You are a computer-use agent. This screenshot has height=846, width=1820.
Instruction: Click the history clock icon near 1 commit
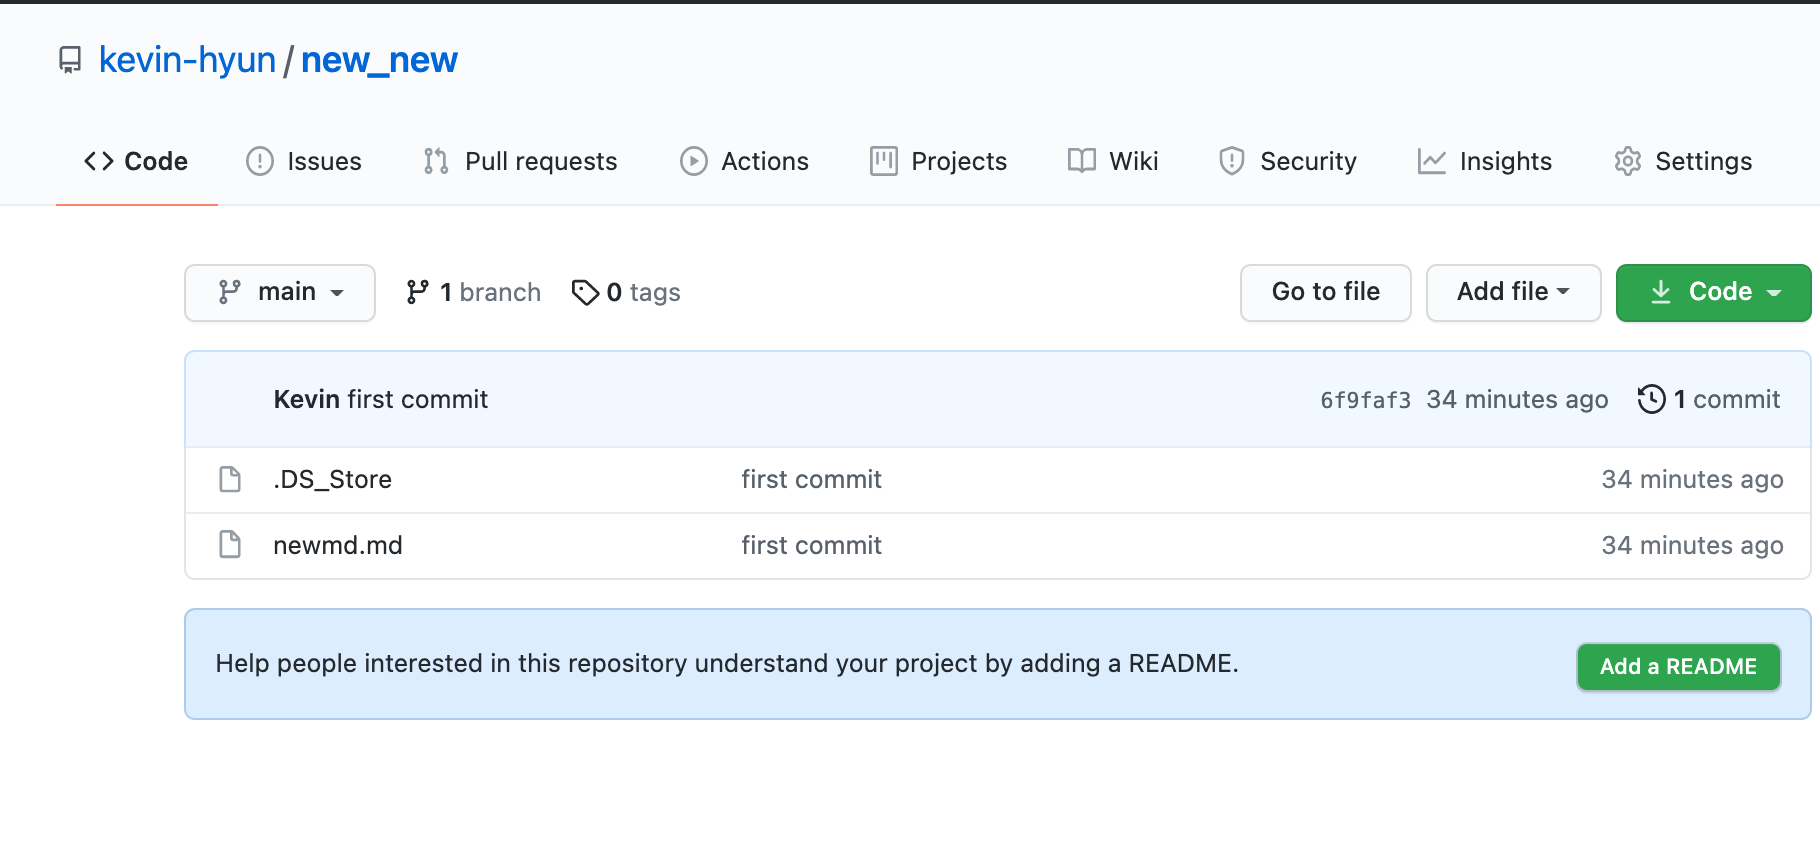click(1652, 399)
